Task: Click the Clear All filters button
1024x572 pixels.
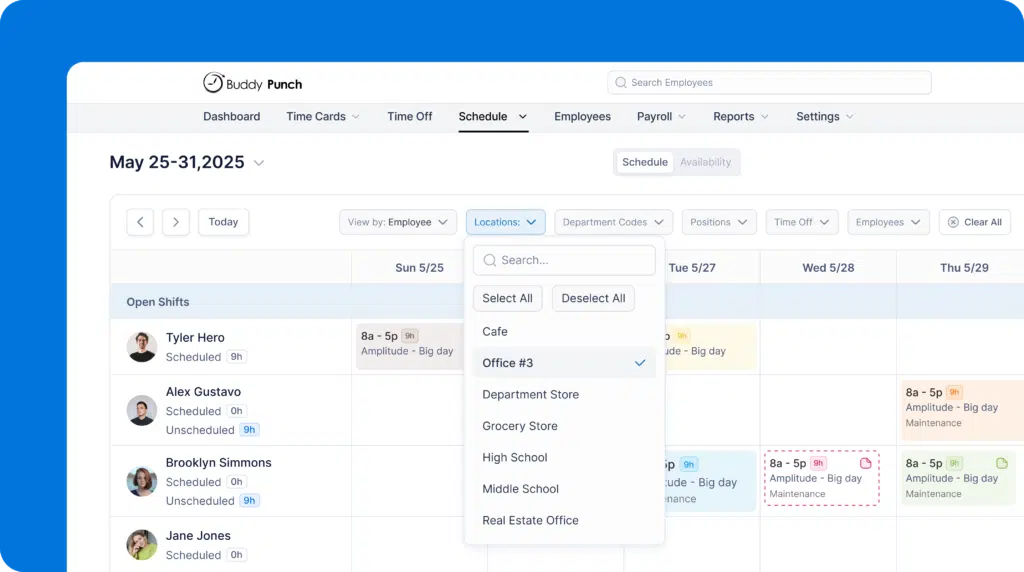Action: [974, 222]
